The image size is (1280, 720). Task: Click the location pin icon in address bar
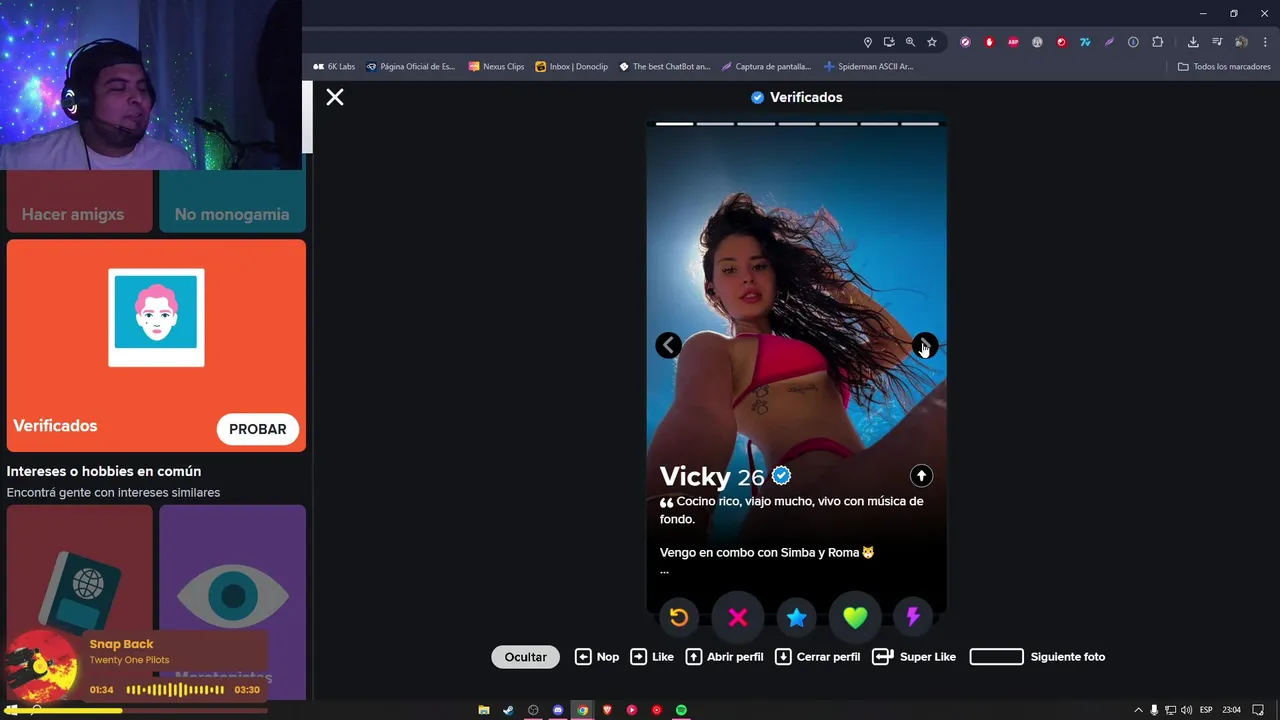tap(868, 42)
